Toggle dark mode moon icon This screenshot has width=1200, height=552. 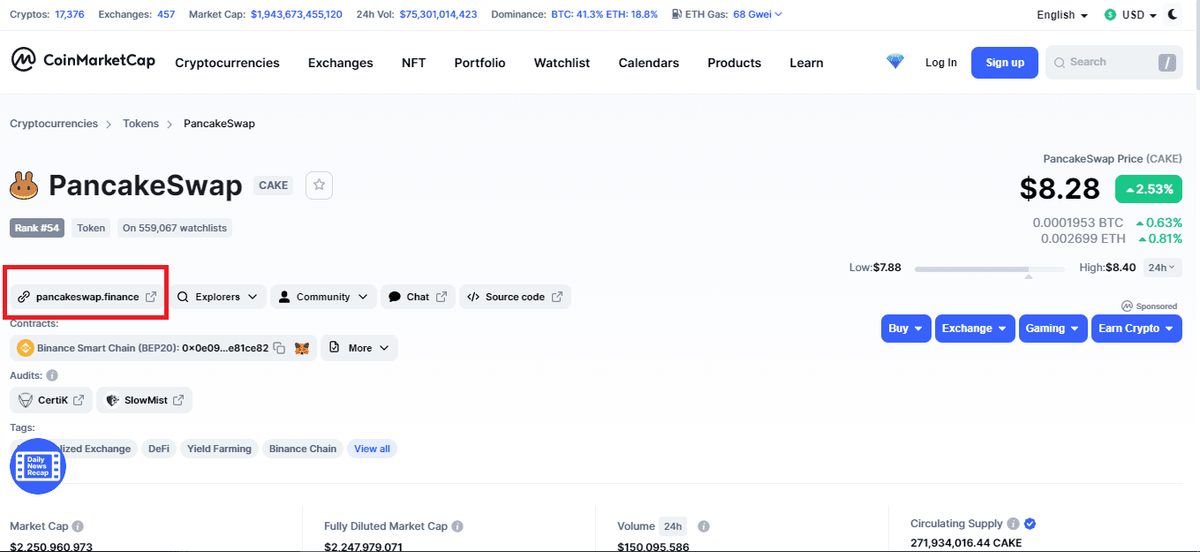1173,15
